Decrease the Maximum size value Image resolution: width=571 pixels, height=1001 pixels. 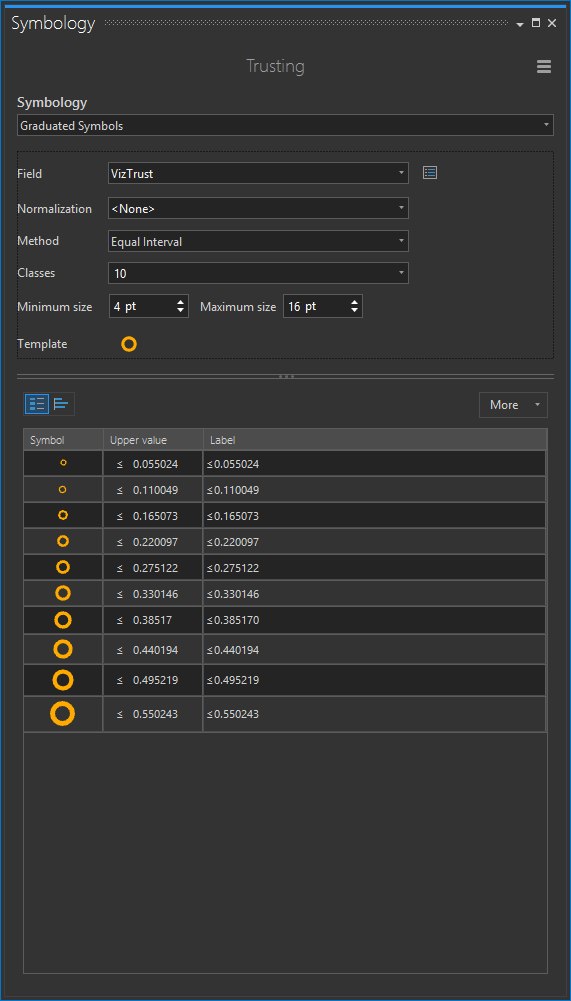pos(355,311)
